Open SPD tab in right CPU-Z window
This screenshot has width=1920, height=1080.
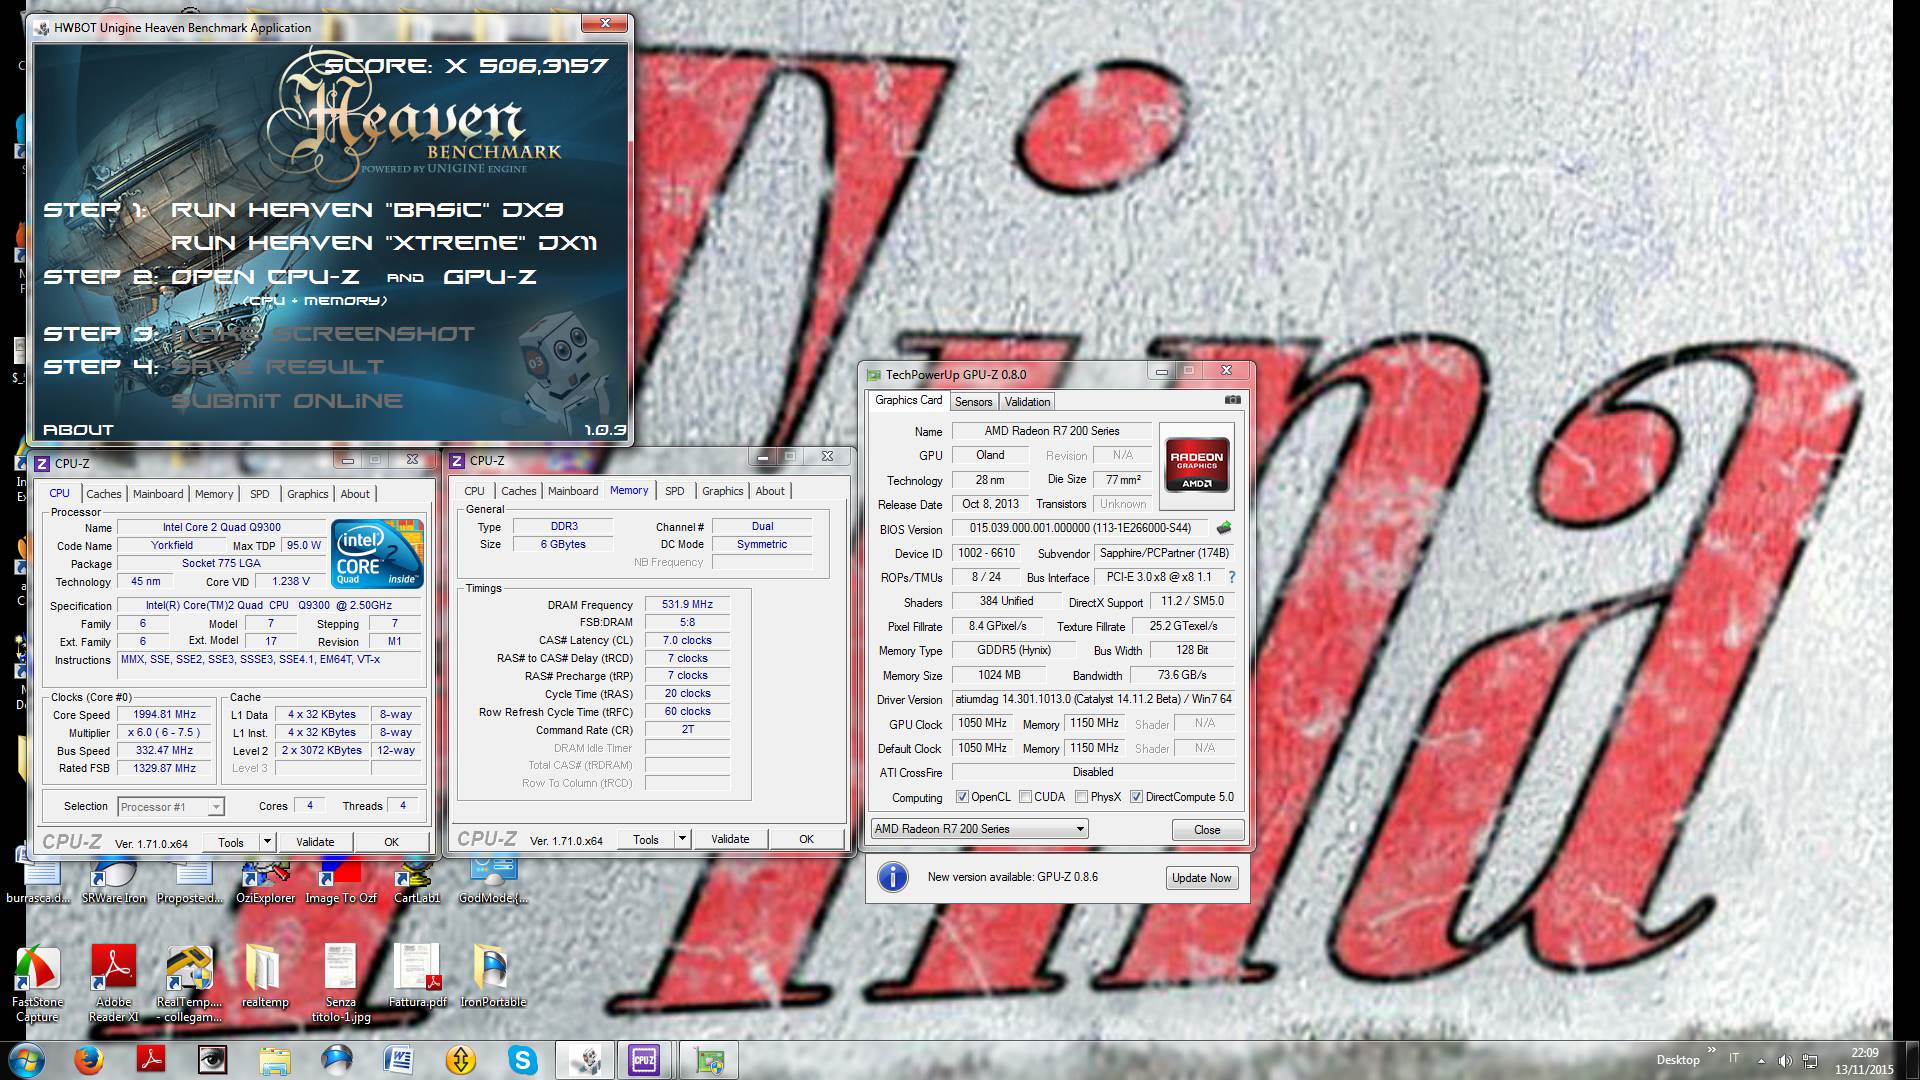coord(675,491)
